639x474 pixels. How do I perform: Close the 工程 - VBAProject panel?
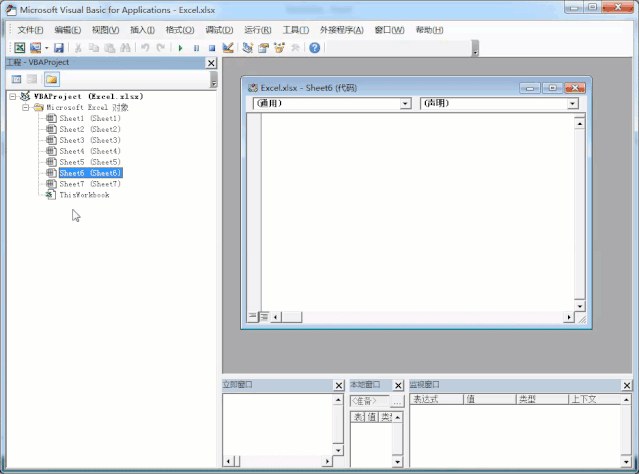tap(211, 63)
